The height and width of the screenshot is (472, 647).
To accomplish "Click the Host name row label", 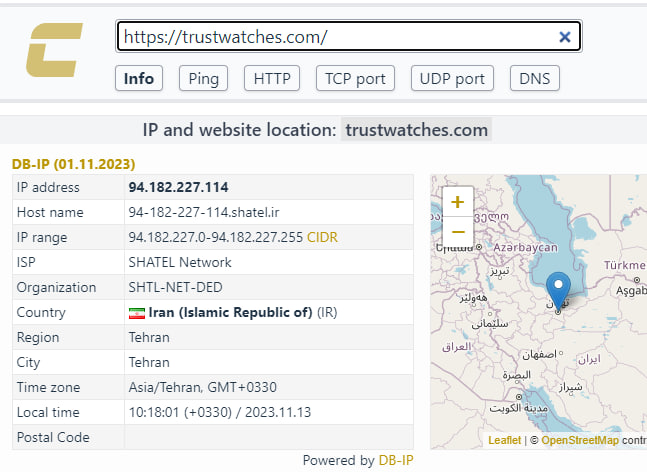I will [50, 212].
